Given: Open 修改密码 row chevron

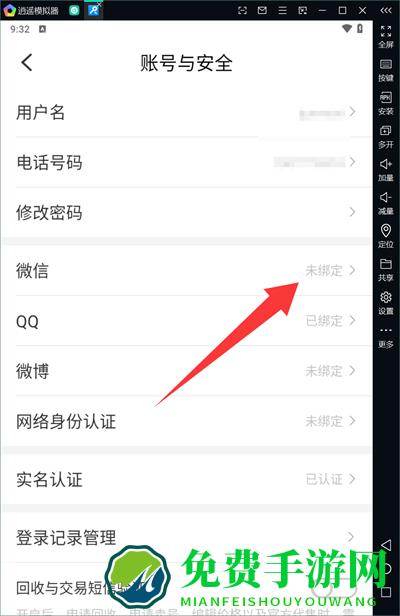Looking at the screenshot, I should (352, 212).
